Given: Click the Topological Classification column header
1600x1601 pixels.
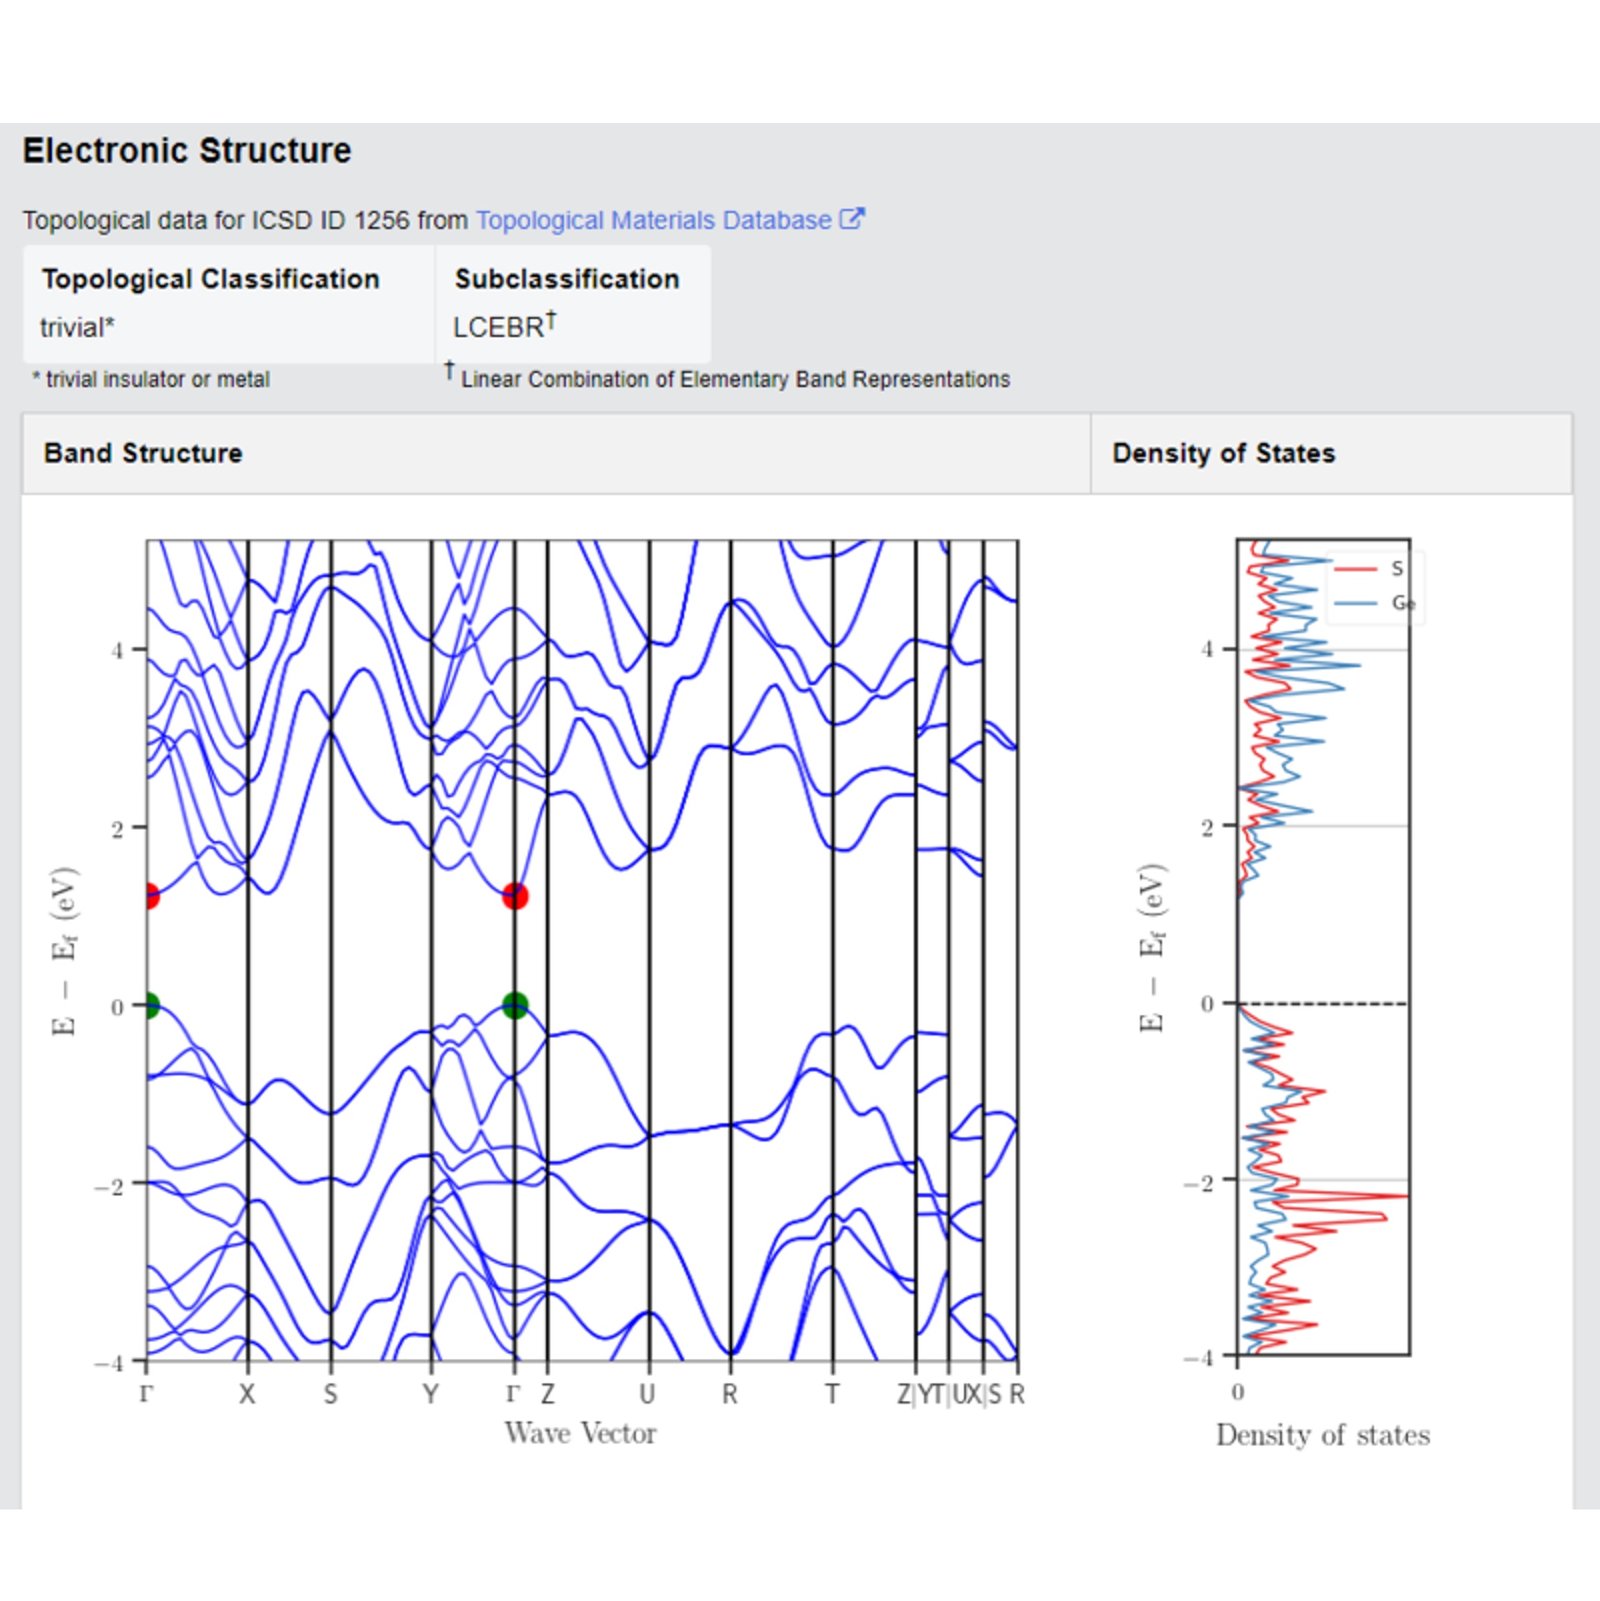Looking at the screenshot, I should click(x=210, y=279).
